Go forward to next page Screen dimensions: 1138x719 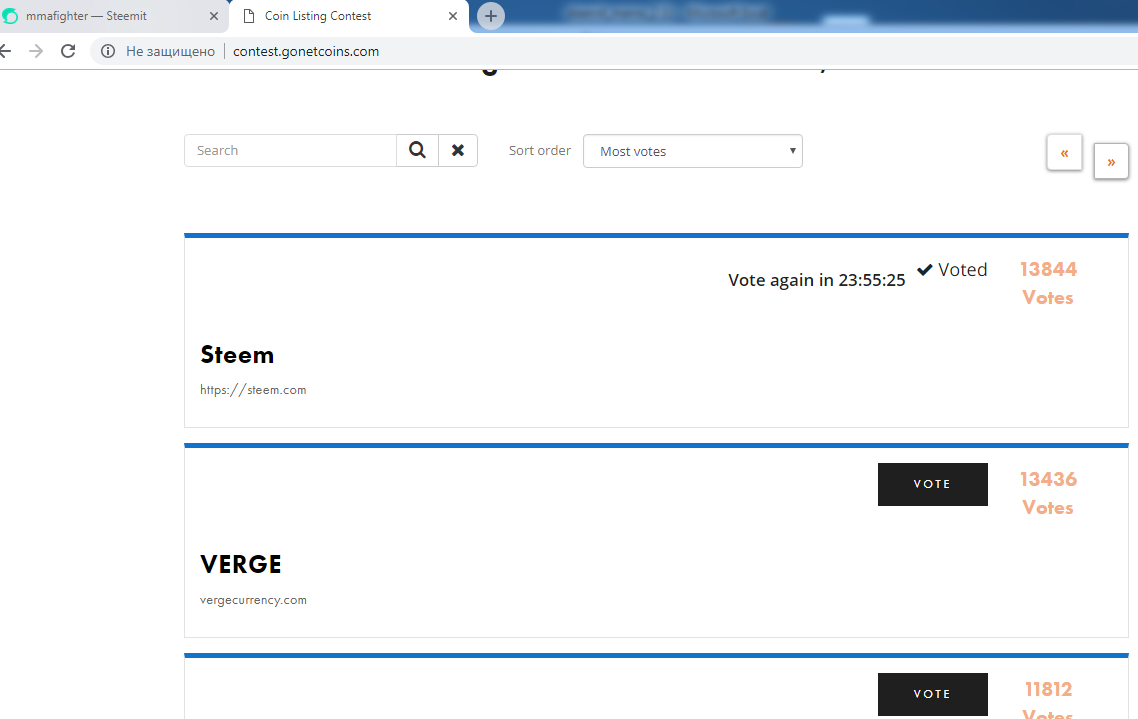36,52
